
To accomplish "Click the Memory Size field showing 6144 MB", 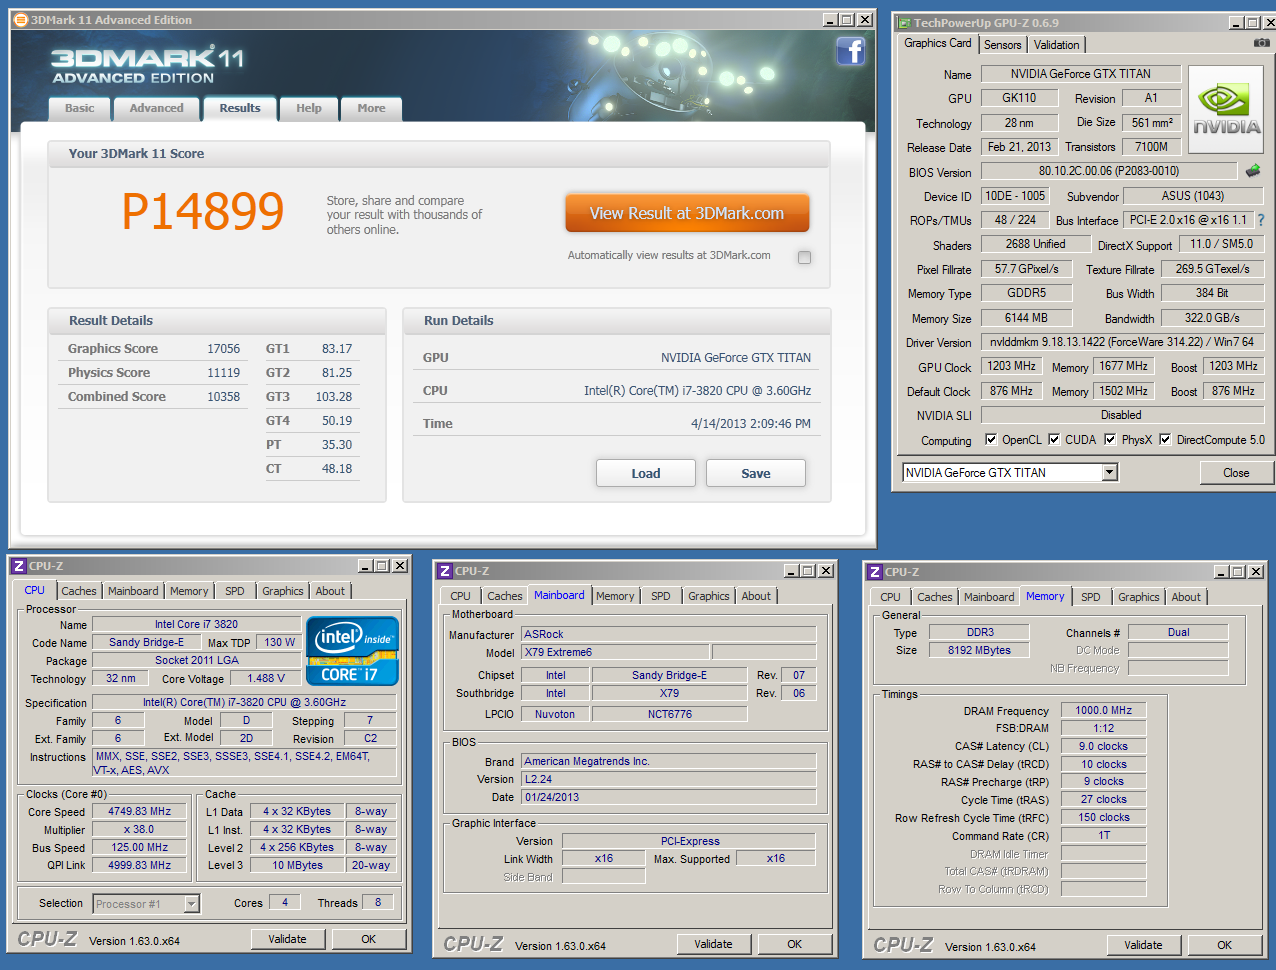I will coord(1027,318).
